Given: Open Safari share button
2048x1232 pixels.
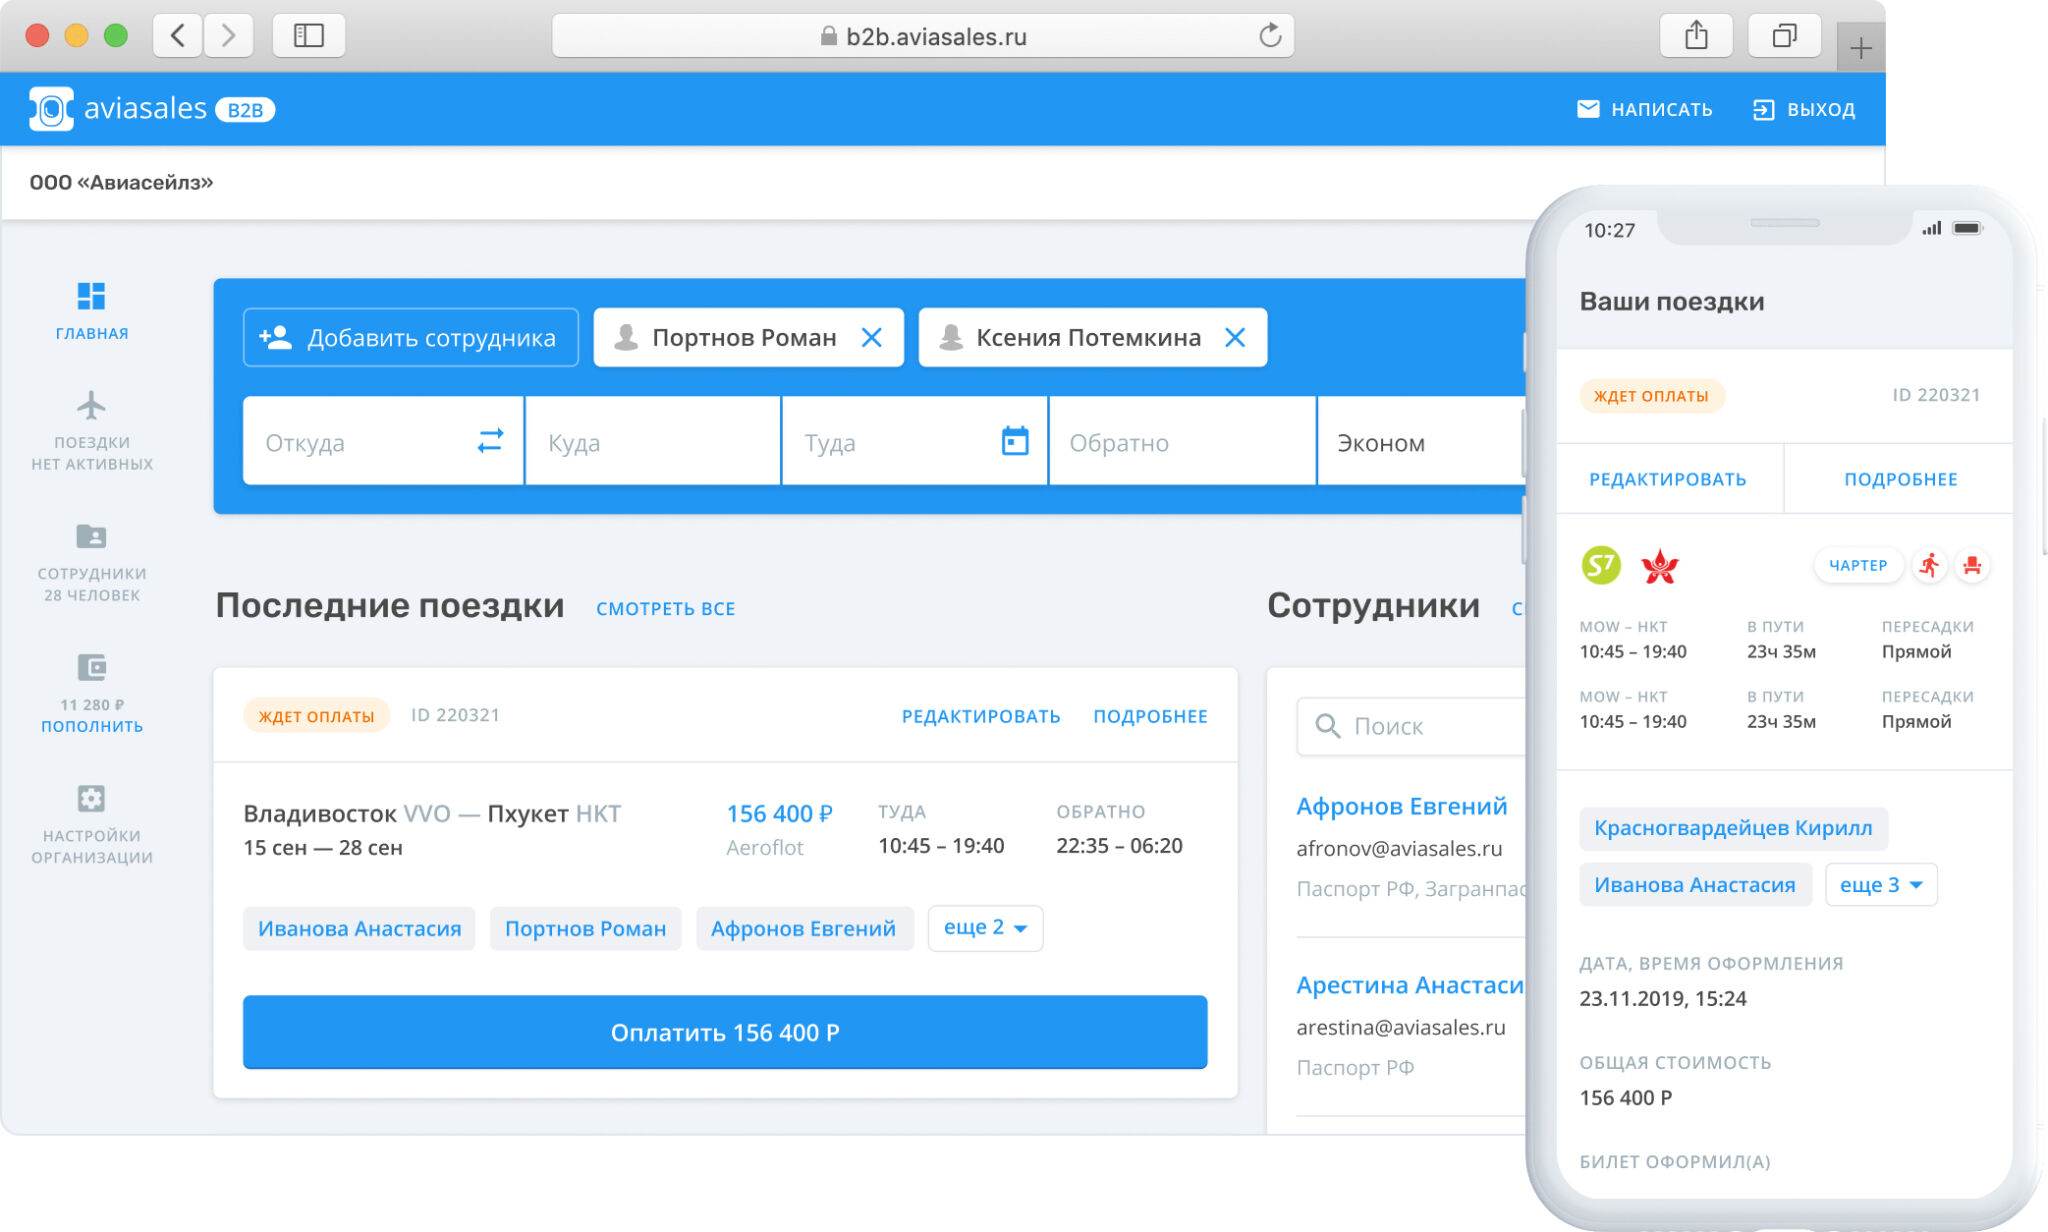Looking at the screenshot, I should pyautogui.click(x=1696, y=36).
